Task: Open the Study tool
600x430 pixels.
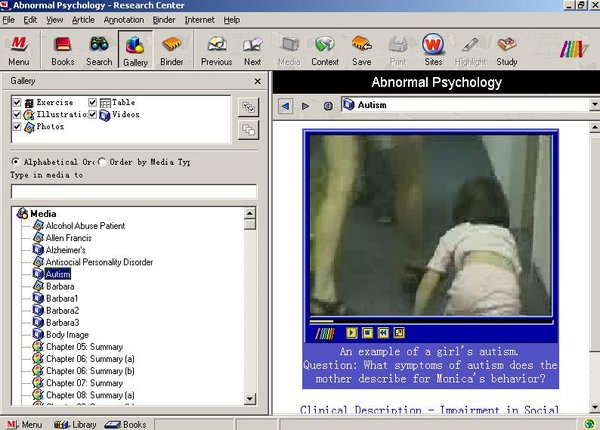Action: (x=507, y=48)
